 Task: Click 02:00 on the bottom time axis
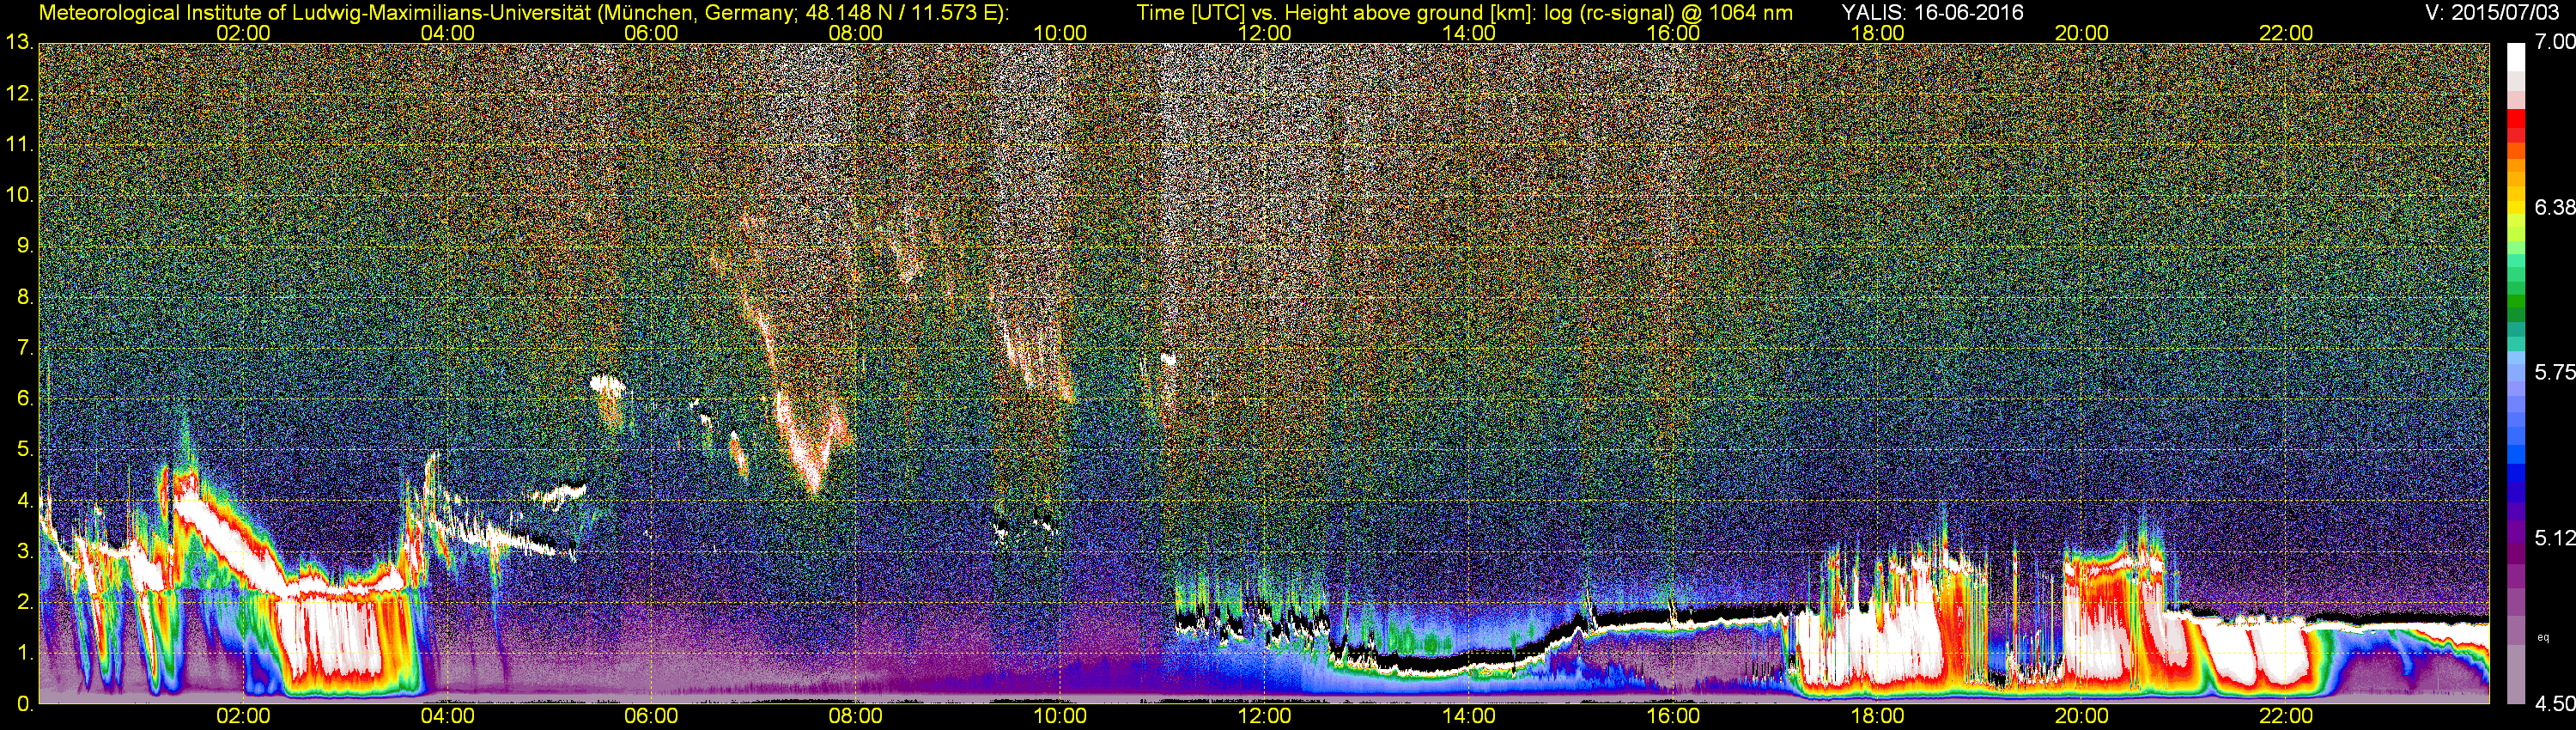243,716
